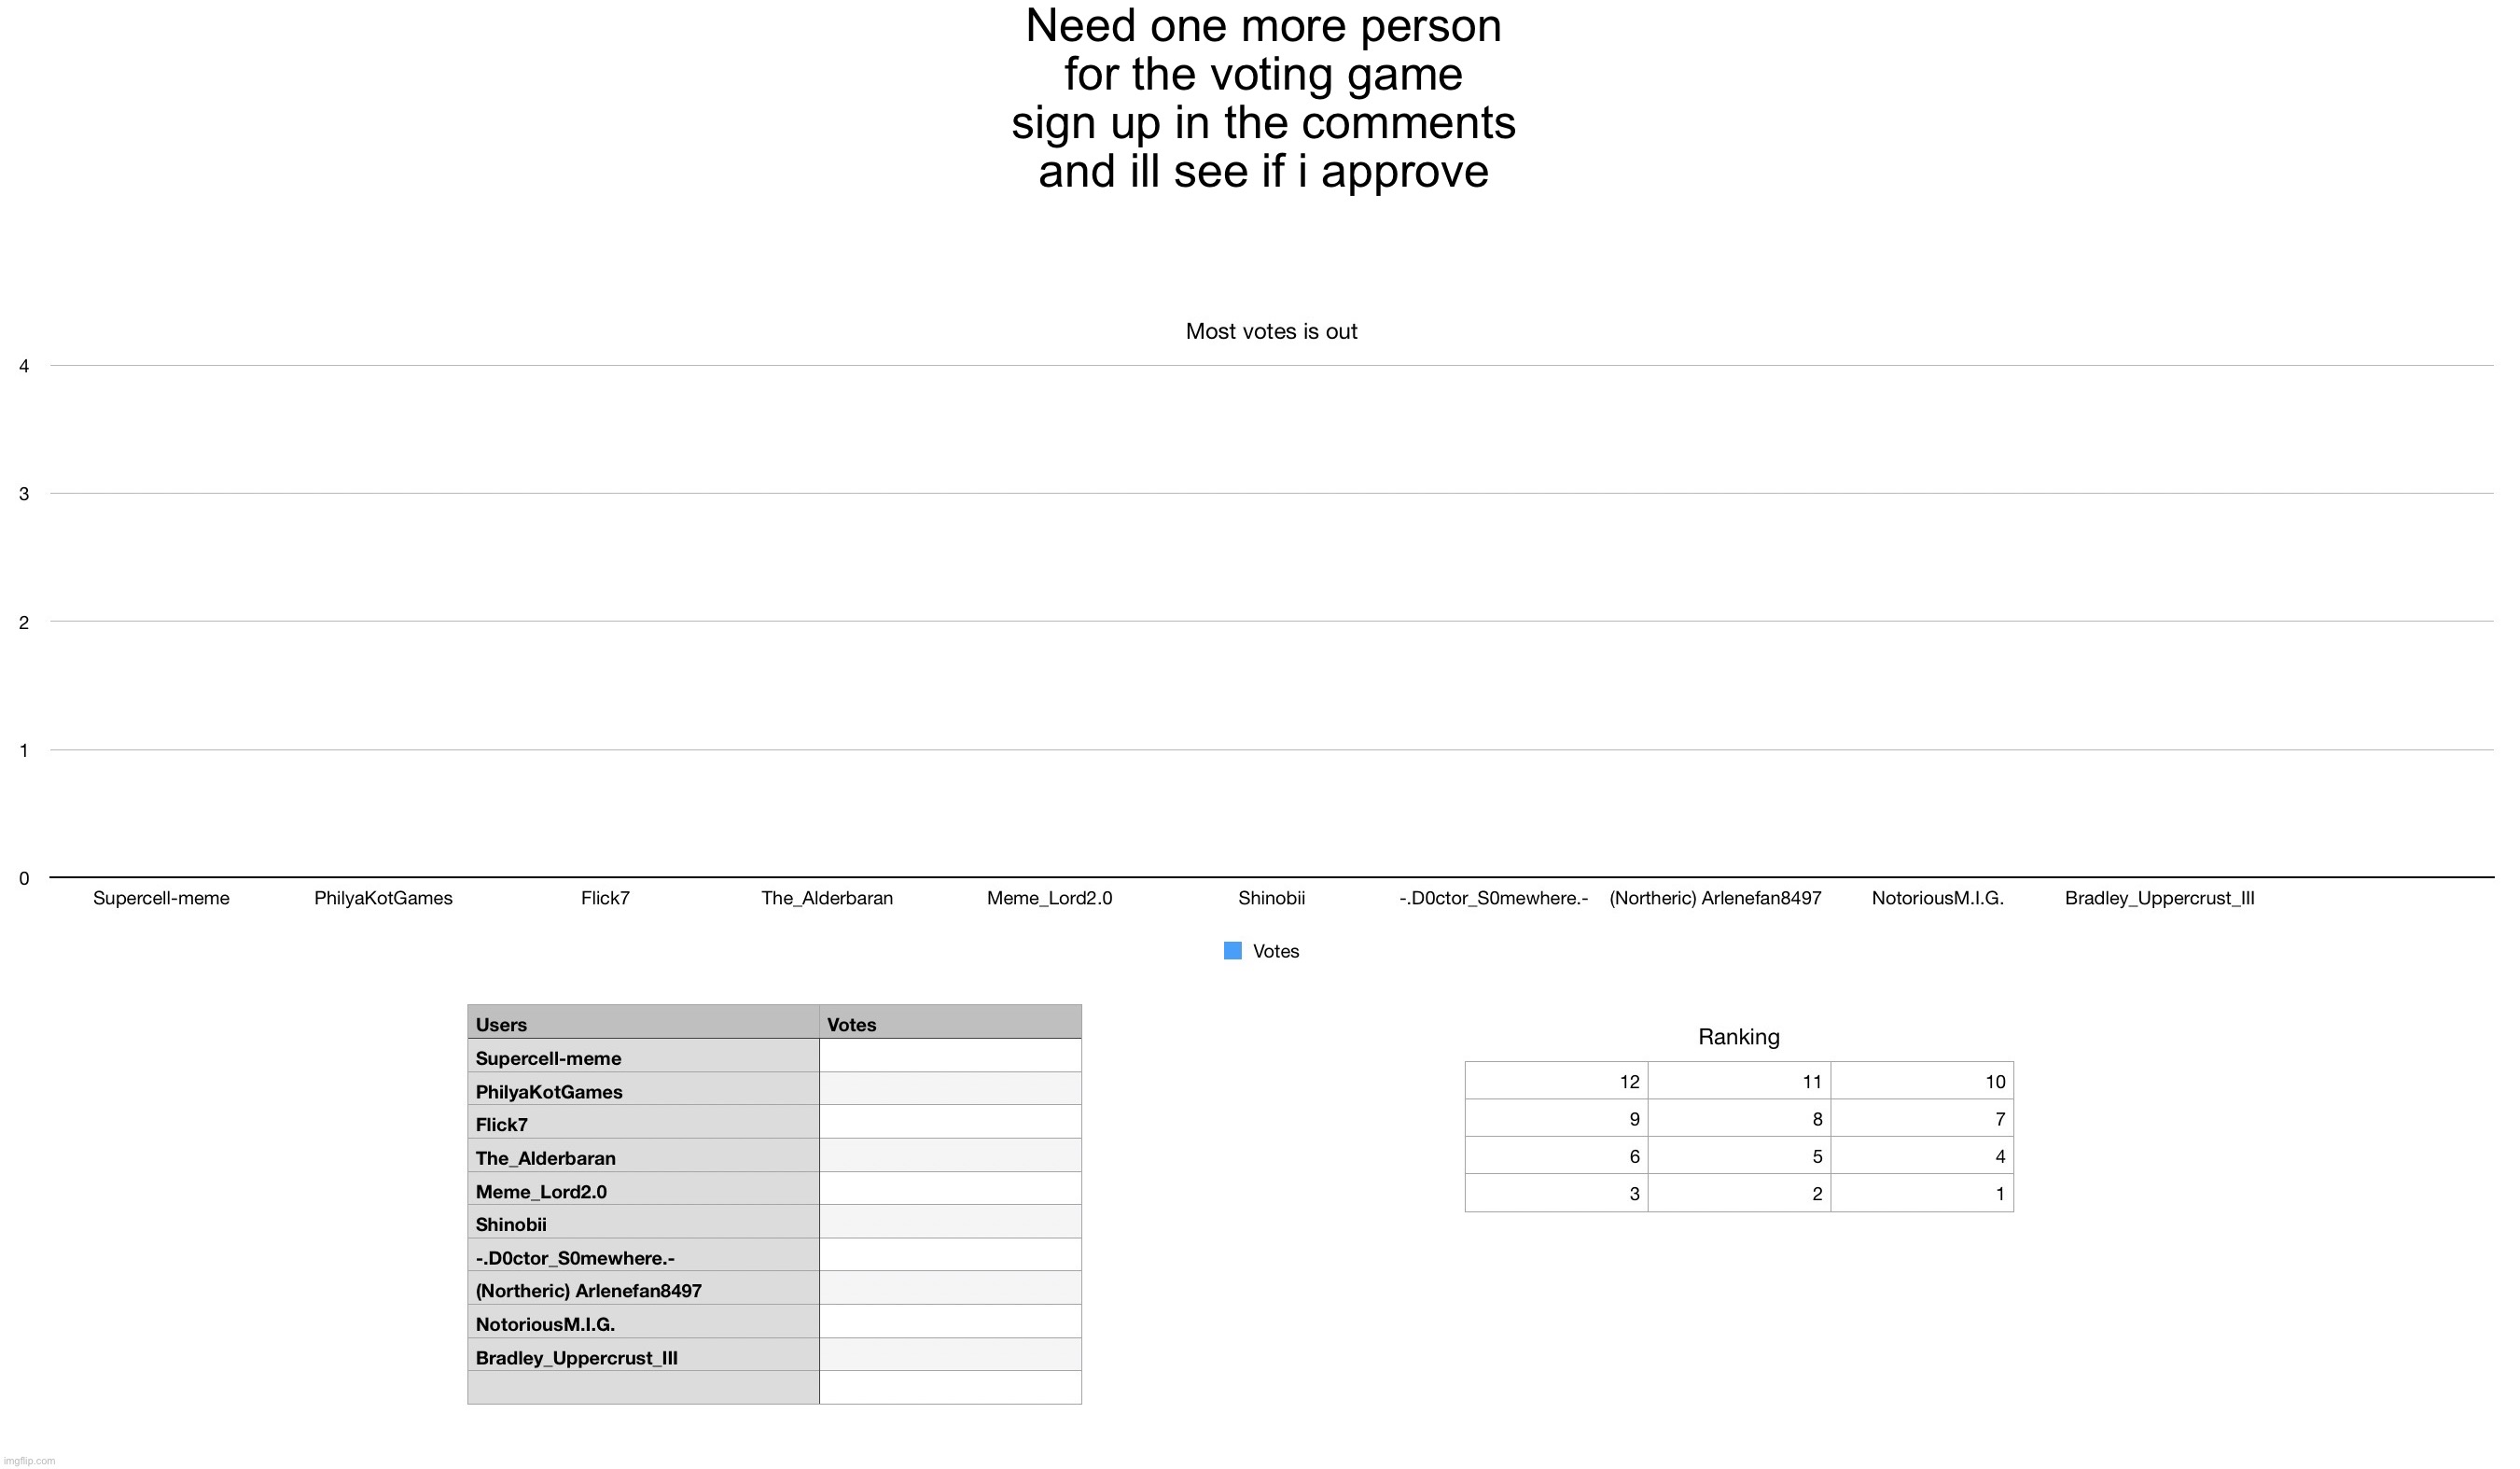The width and height of the screenshot is (2520, 1469).
Task: Select the Votes legend label
Action: [1275, 951]
